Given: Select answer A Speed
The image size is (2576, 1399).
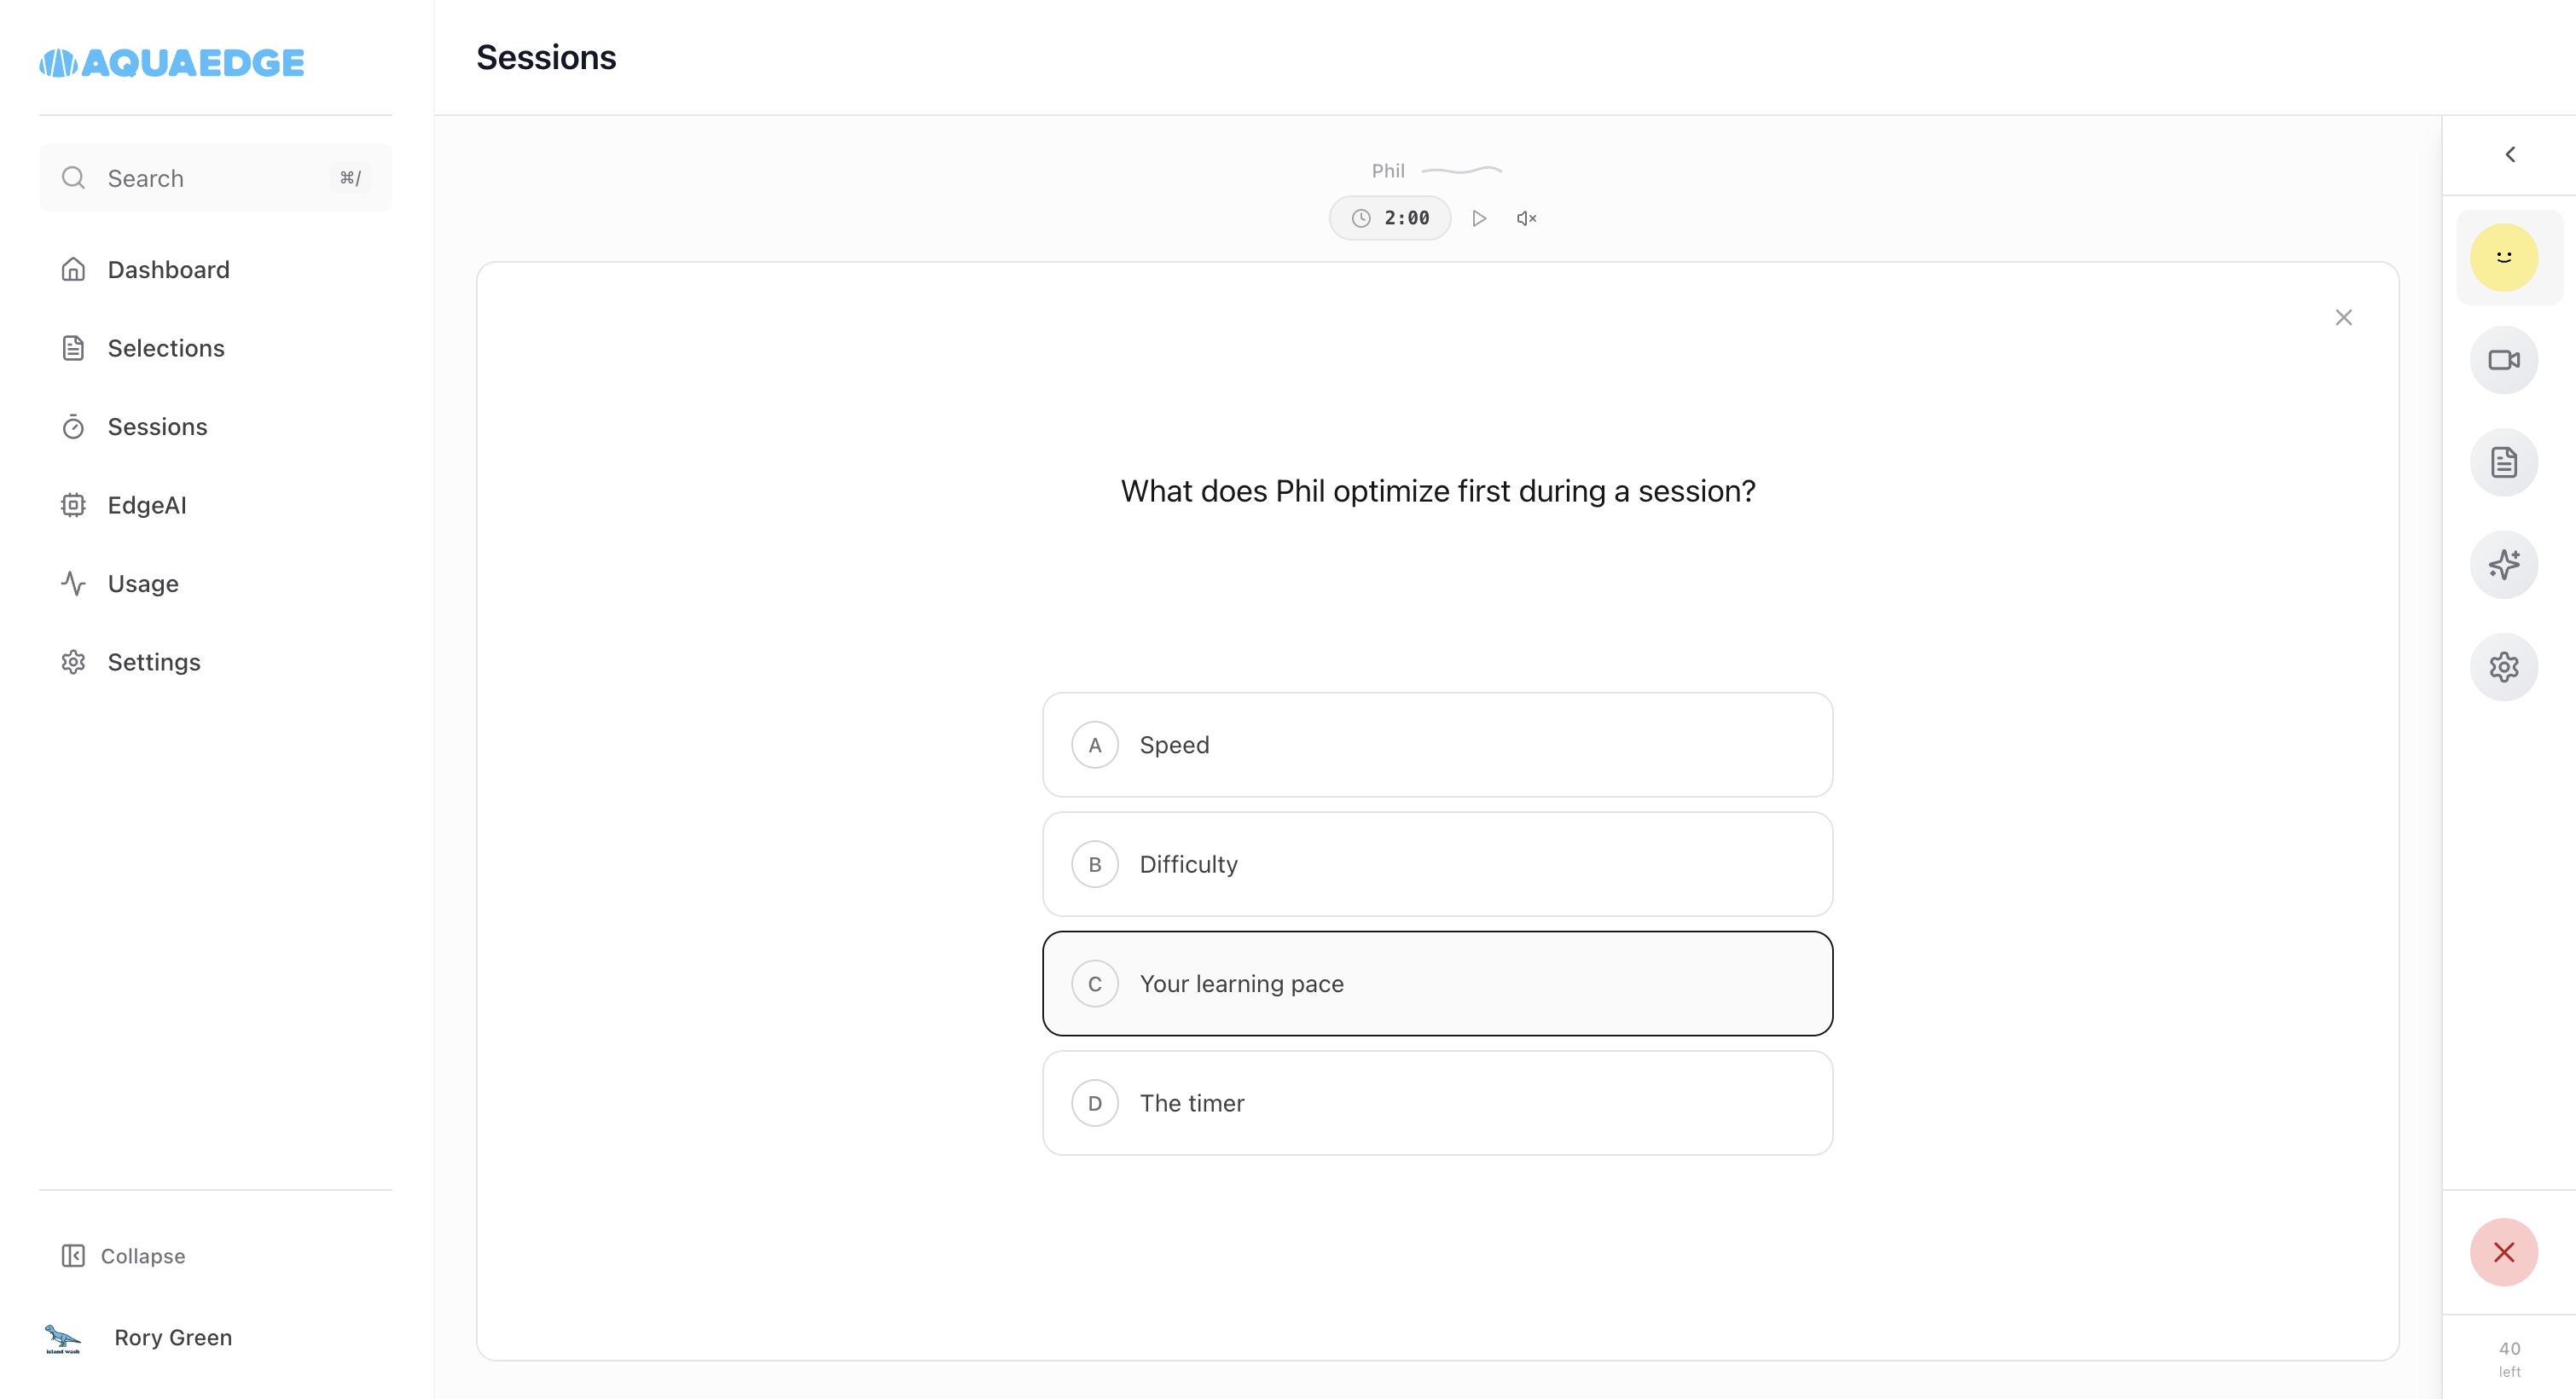Looking at the screenshot, I should [x=1437, y=745].
